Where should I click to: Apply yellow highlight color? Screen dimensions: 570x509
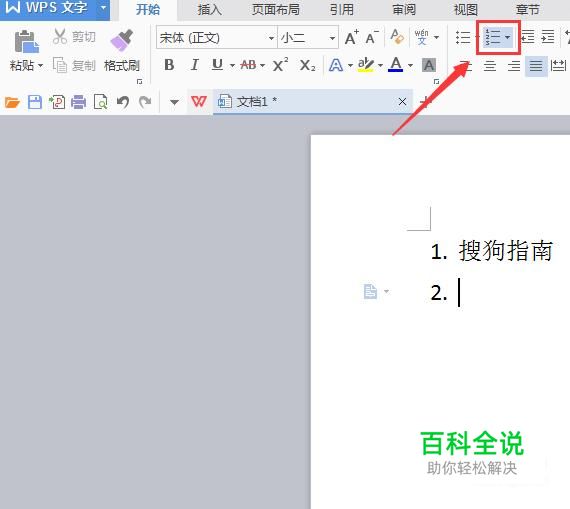366,65
